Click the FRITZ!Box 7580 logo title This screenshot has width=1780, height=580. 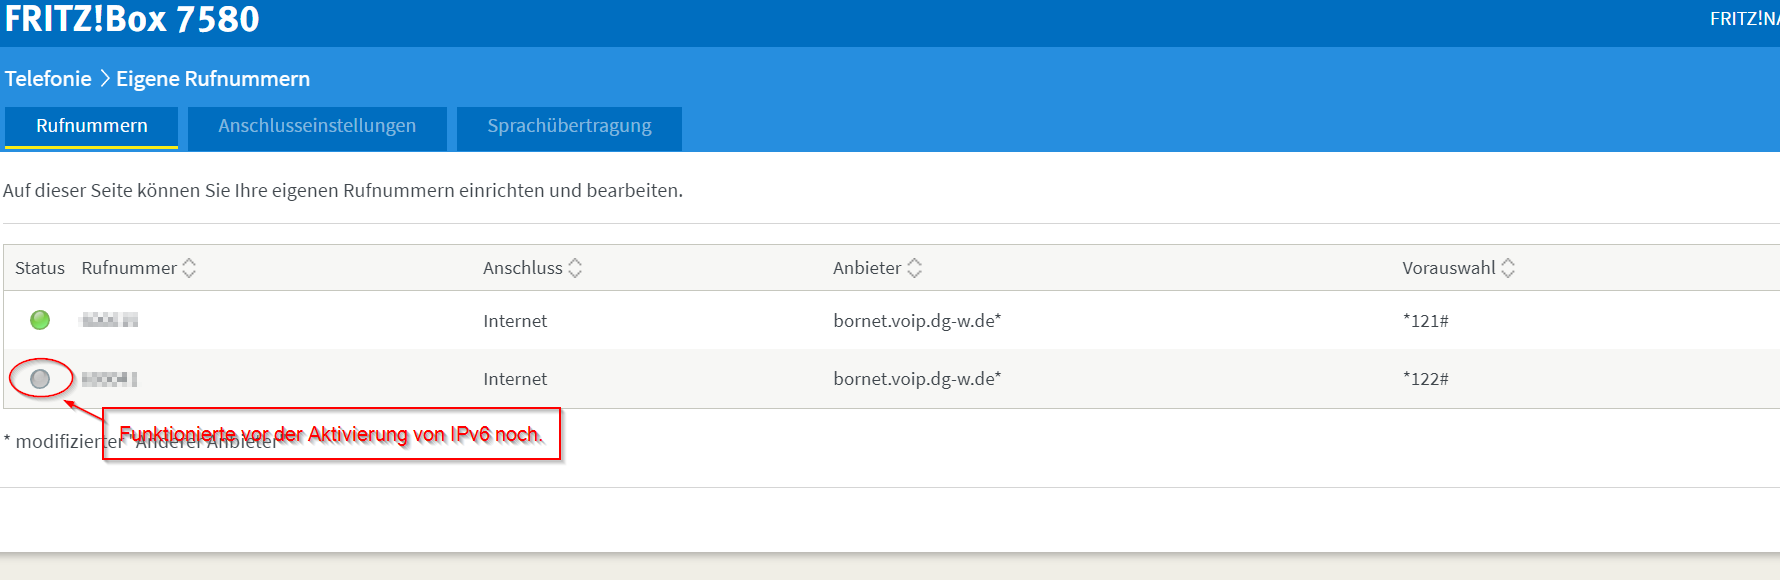[132, 19]
